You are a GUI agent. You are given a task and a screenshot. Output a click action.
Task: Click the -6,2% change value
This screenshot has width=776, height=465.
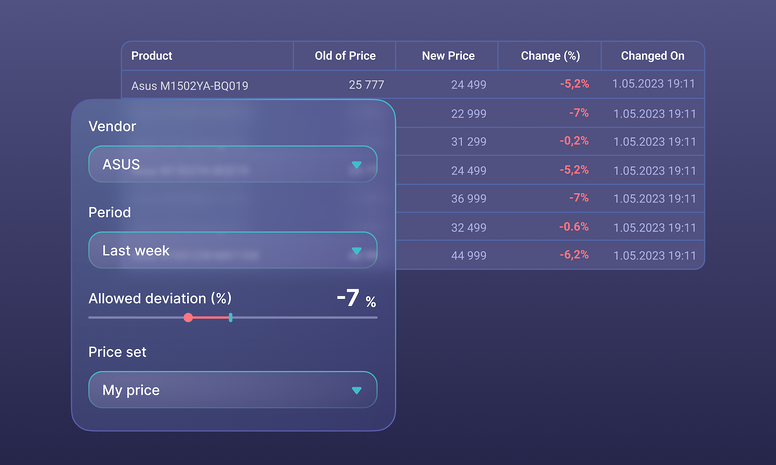[574, 255]
